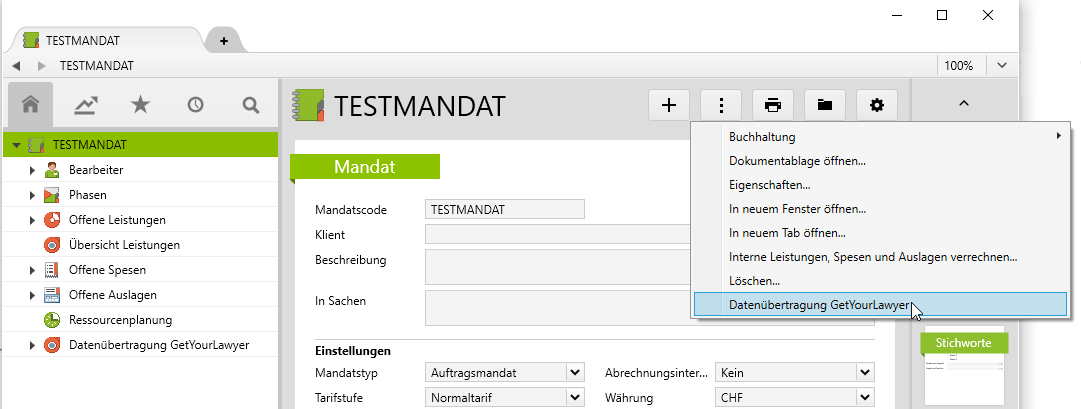Select Datenübertragung GetYourLawyer menu entry
This screenshot has width=1081, height=409.
point(880,304)
